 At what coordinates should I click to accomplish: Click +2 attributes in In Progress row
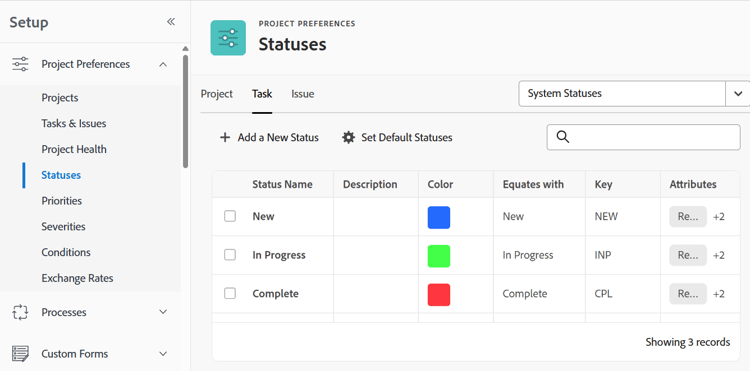click(x=719, y=256)
